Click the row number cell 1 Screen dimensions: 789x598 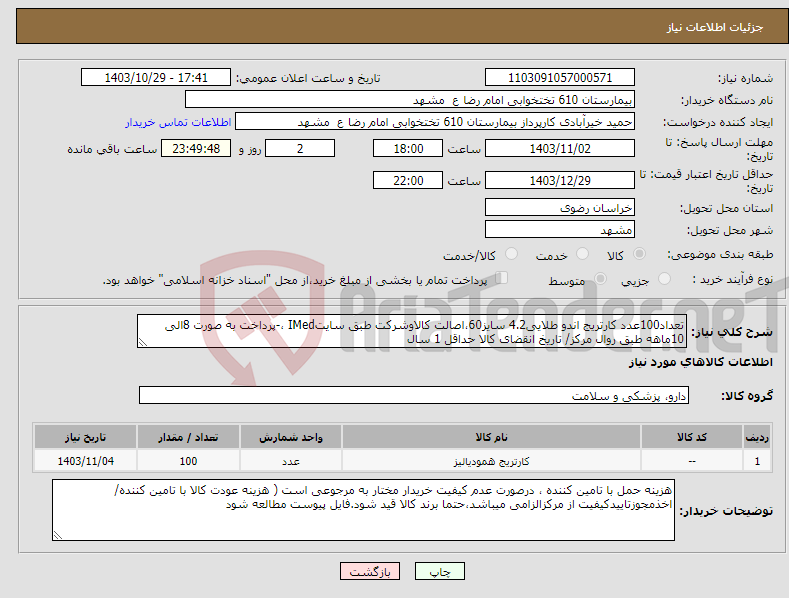click(x=757, y=461)
